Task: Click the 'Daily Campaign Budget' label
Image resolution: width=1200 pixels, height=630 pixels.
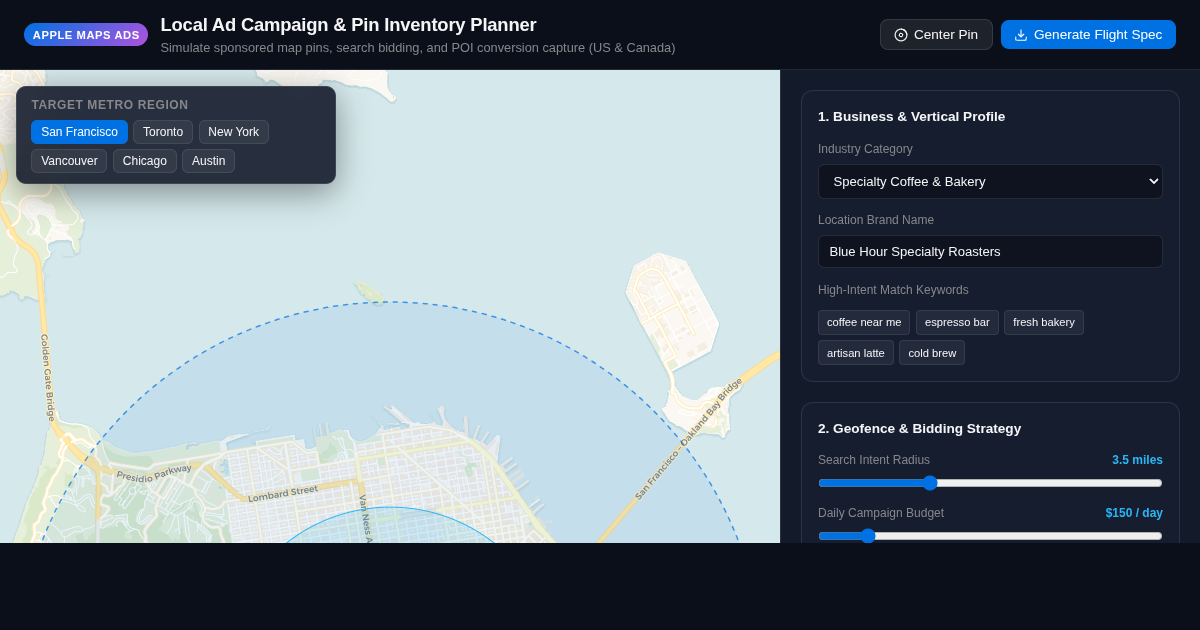Action: click(881, 513)
